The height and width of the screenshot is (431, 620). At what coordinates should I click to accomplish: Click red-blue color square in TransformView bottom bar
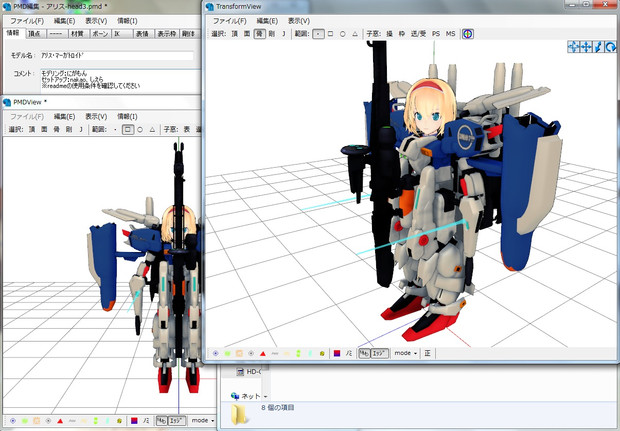pyautogui.click(x=337, y=353)
